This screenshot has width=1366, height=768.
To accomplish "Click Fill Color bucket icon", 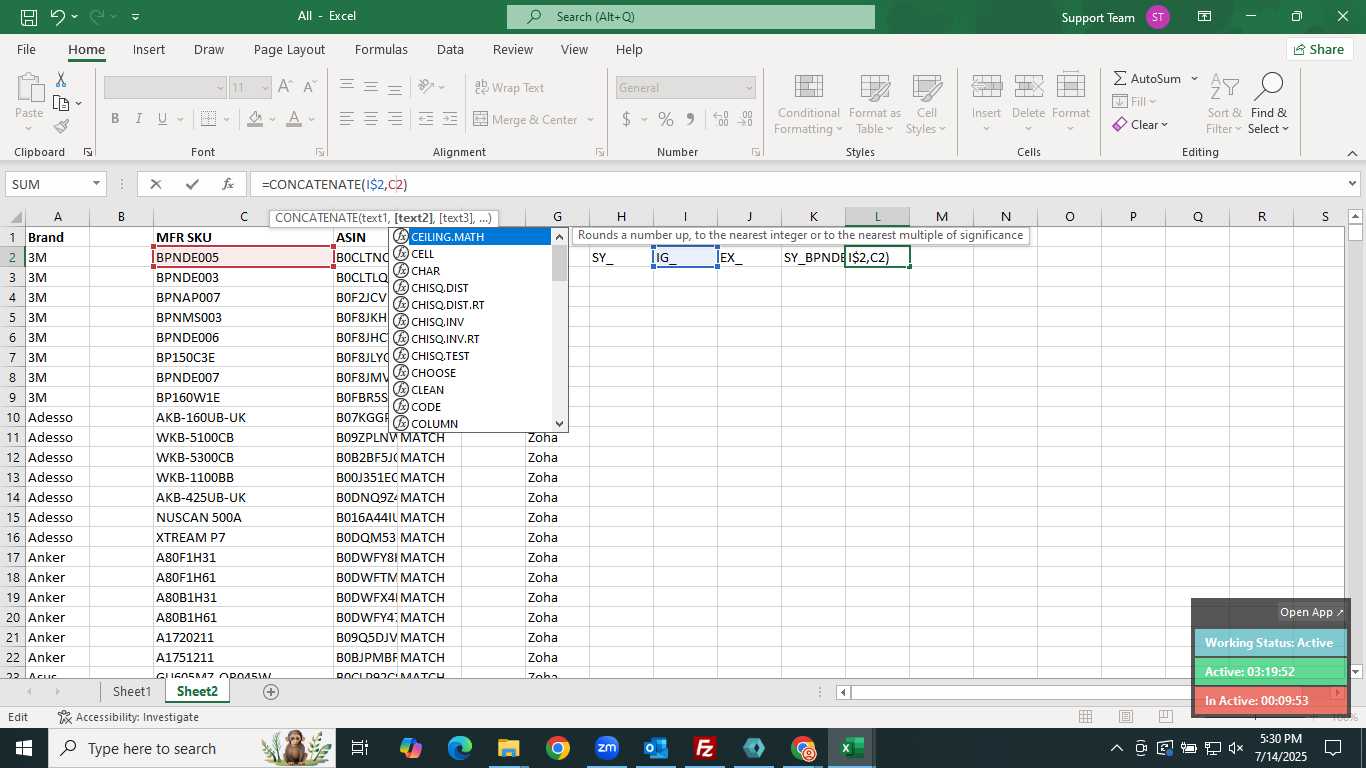I will (255, 119).
